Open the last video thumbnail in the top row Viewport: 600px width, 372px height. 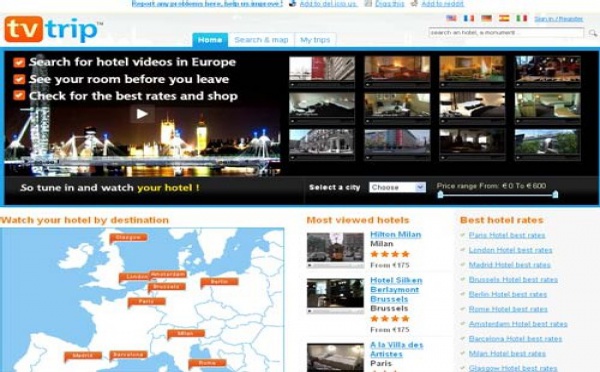point(548,71)
